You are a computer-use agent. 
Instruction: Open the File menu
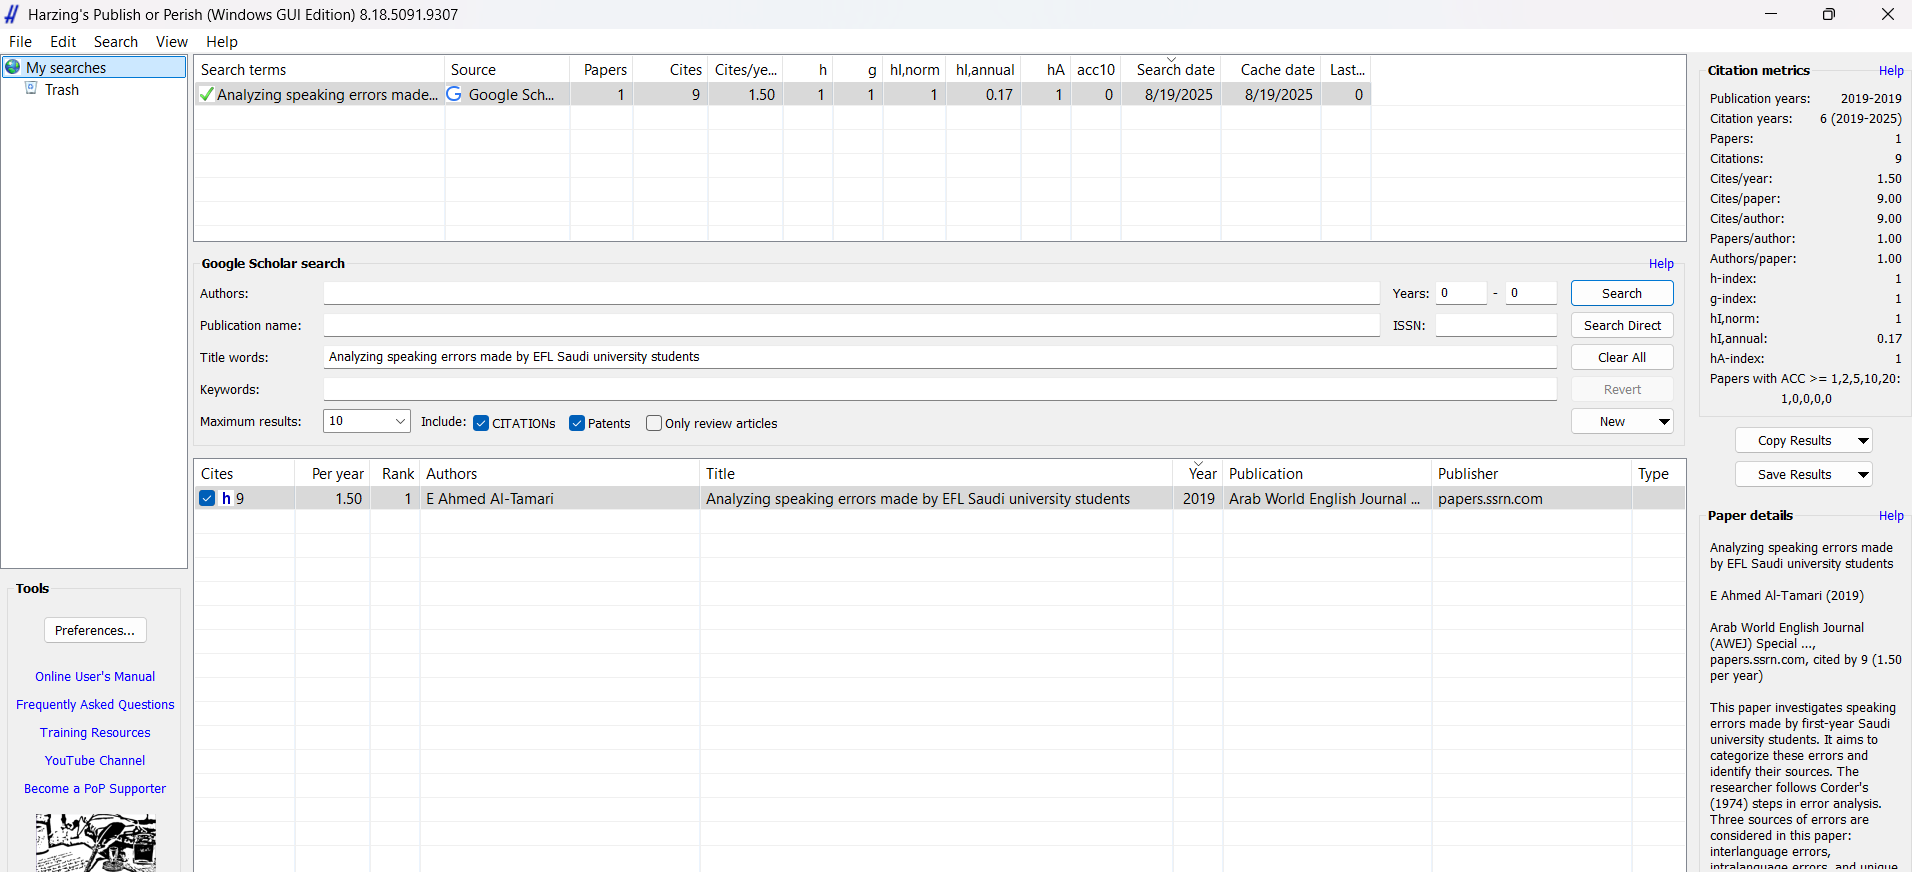(20, 42)
